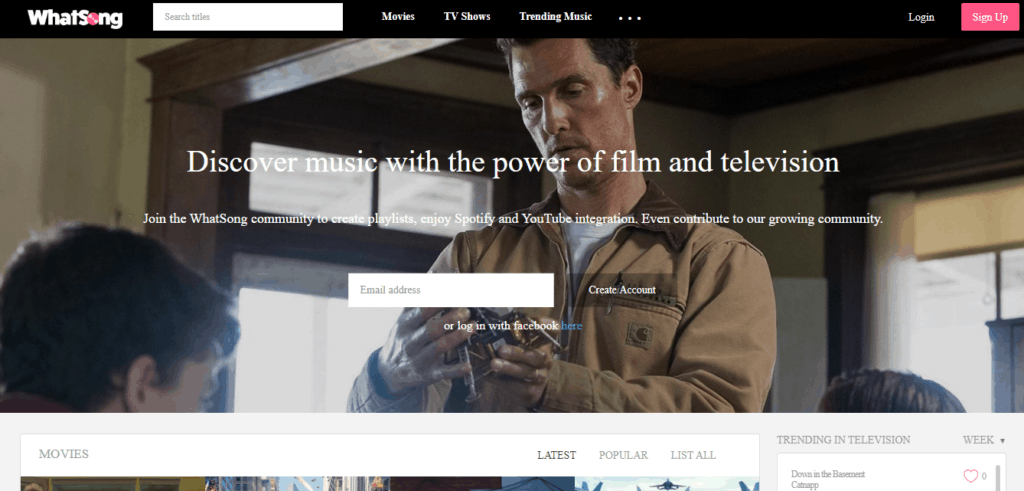Switch to the Latest movies tab
Viewport: 1024px width, 491px height.
(556, 455)
